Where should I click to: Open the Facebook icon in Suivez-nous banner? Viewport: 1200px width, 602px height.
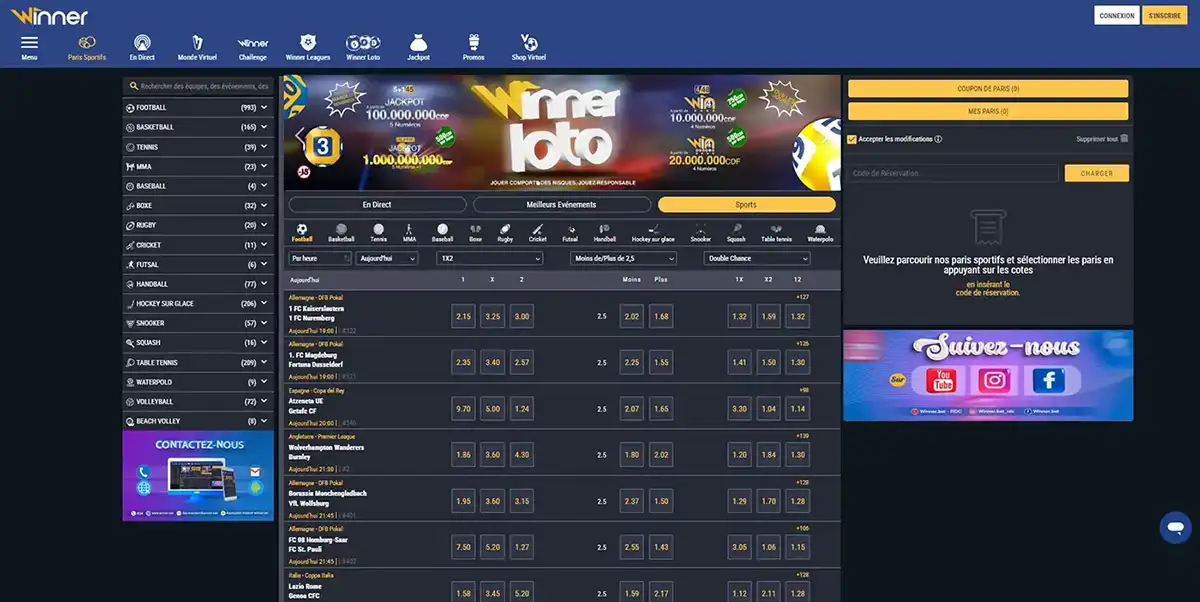pos(1048,380)
